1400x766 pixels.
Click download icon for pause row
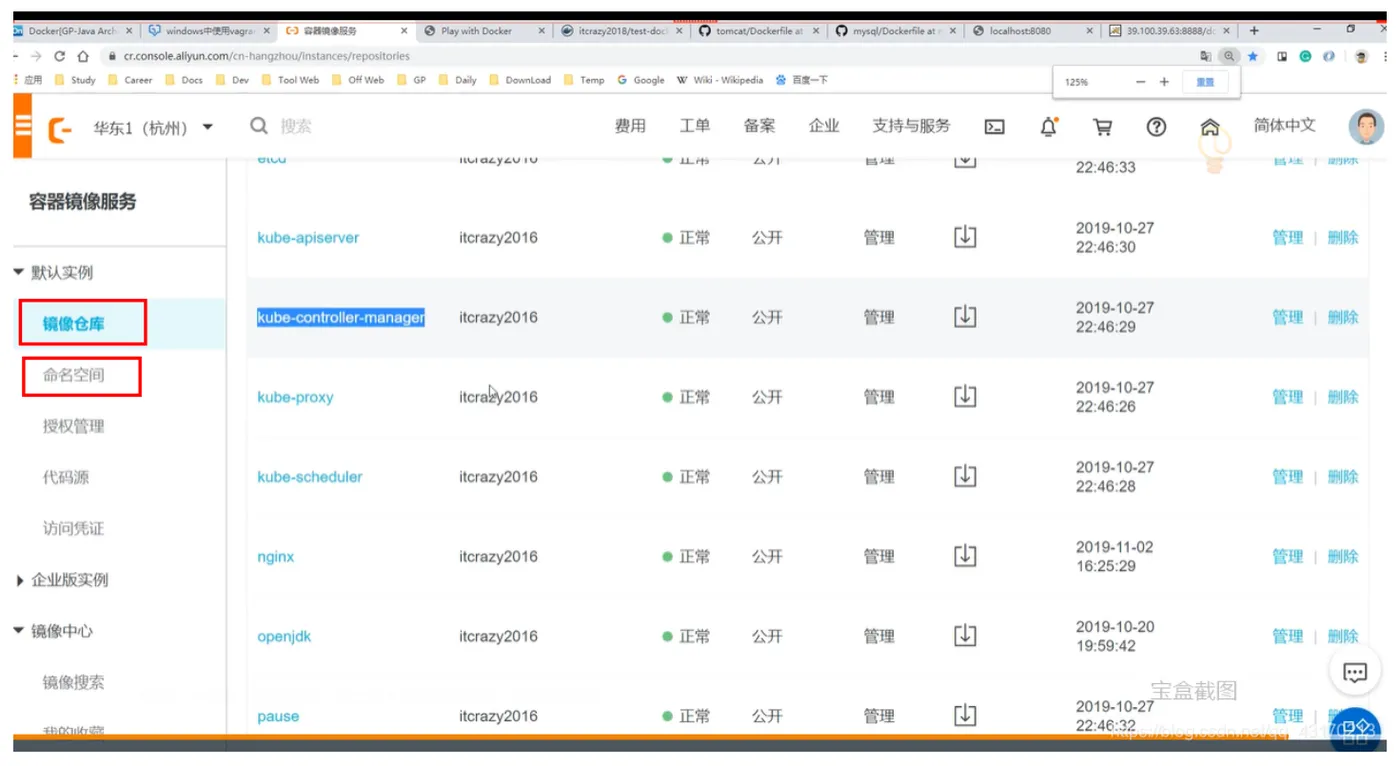965,715
